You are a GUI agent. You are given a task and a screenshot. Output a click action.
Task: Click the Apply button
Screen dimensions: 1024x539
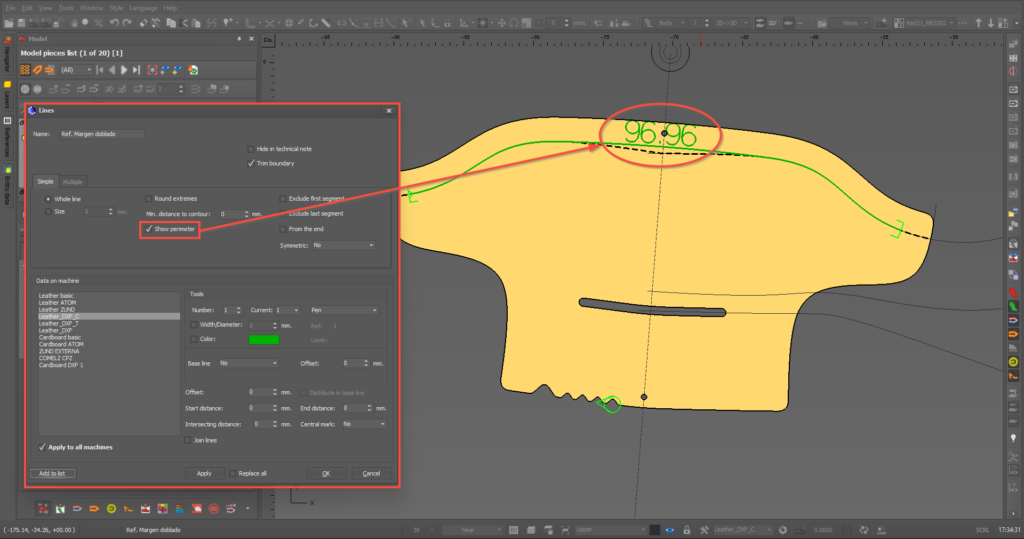[x=204, y=473]
